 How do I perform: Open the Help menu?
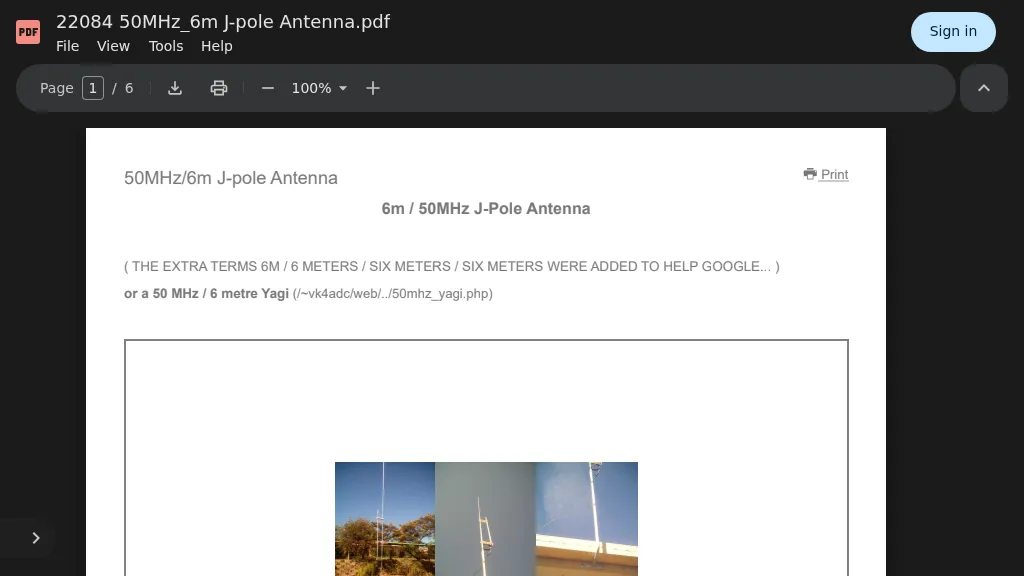coord(216,46)
